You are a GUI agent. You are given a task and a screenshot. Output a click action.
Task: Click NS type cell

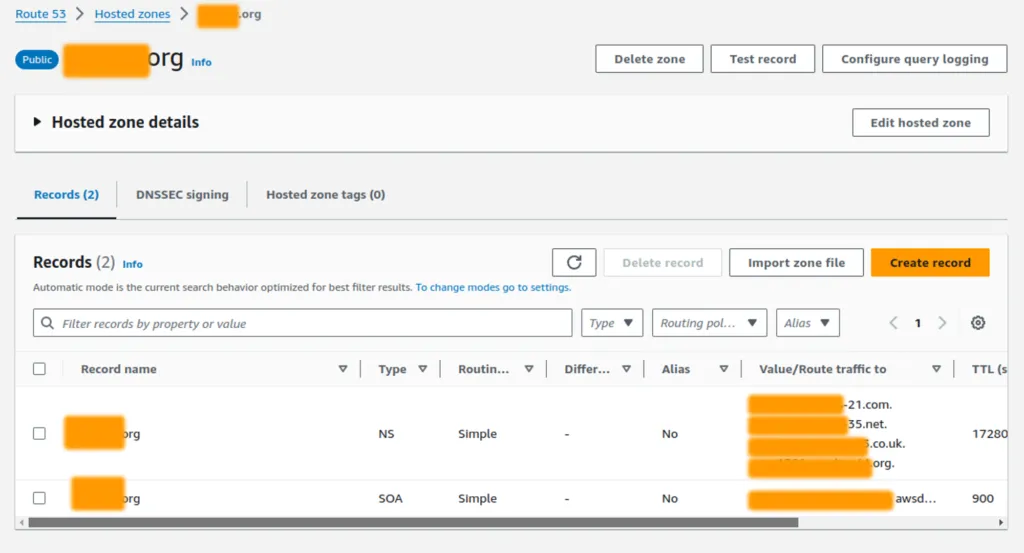386,434
